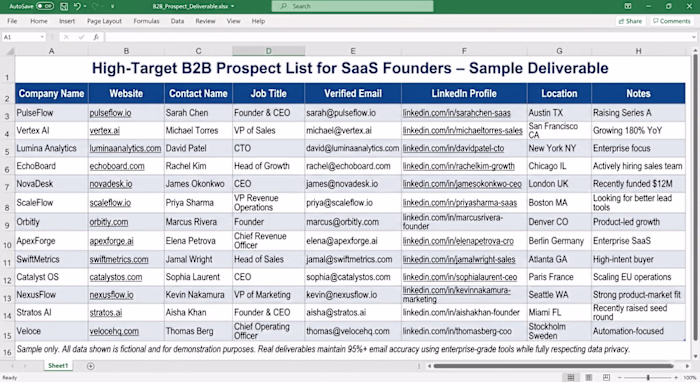Follow linkedin.com/in/jamesokonkwo-ceo profile link
The image size is (700, 382).
[x=462, y=184]
